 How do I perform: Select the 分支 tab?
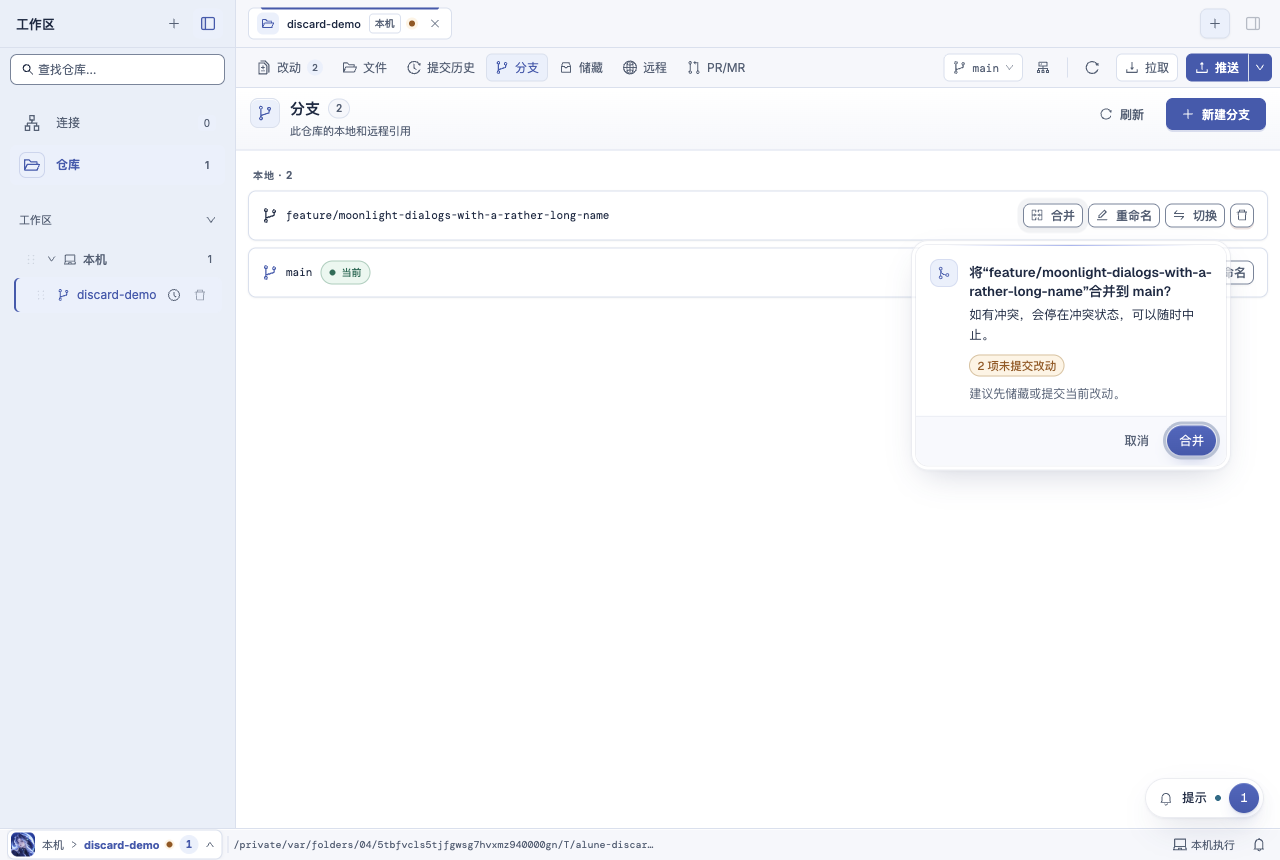pos(517,68)
